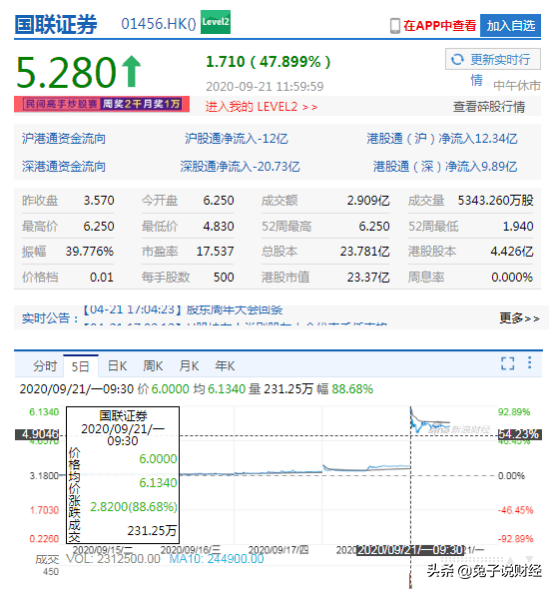This screenshot has width=554, height=590.
Task: Click the refresh icon in 更新实时行情
Action: click(457, 59)
